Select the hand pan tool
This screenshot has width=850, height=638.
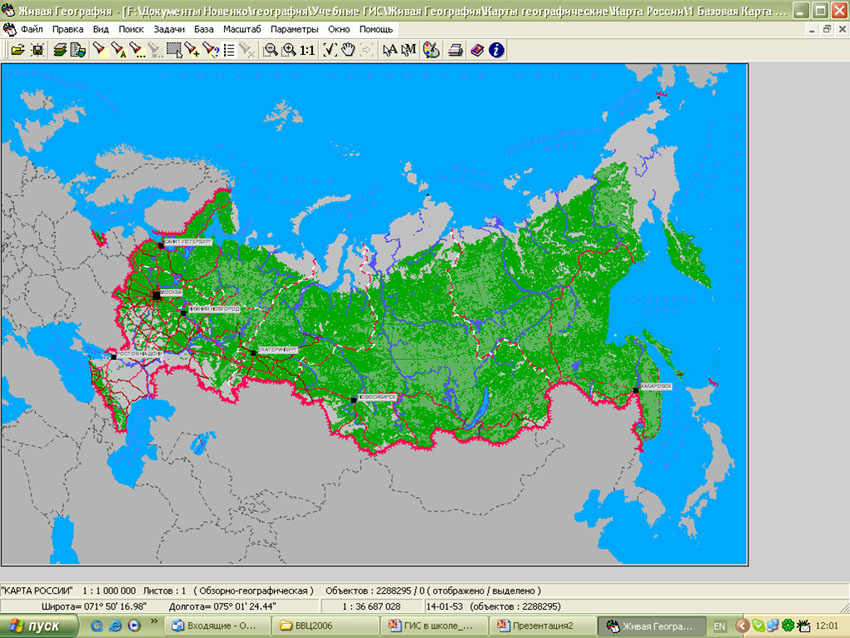(x=348, y=49)
